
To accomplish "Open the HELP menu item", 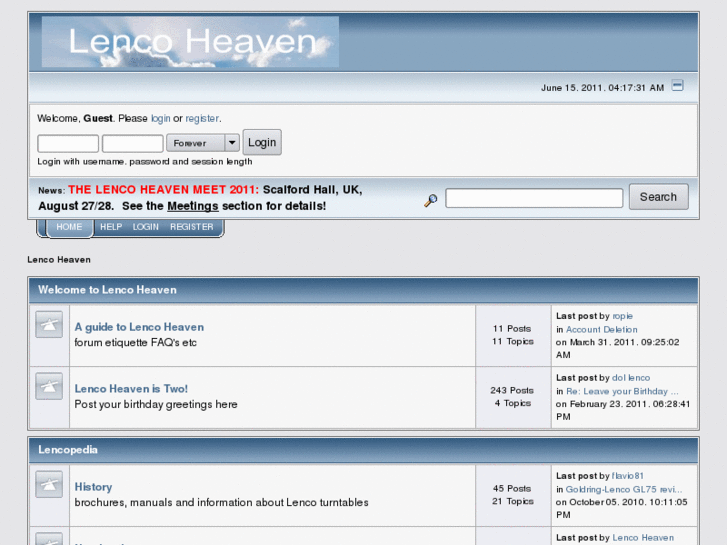I will (111, 227).
